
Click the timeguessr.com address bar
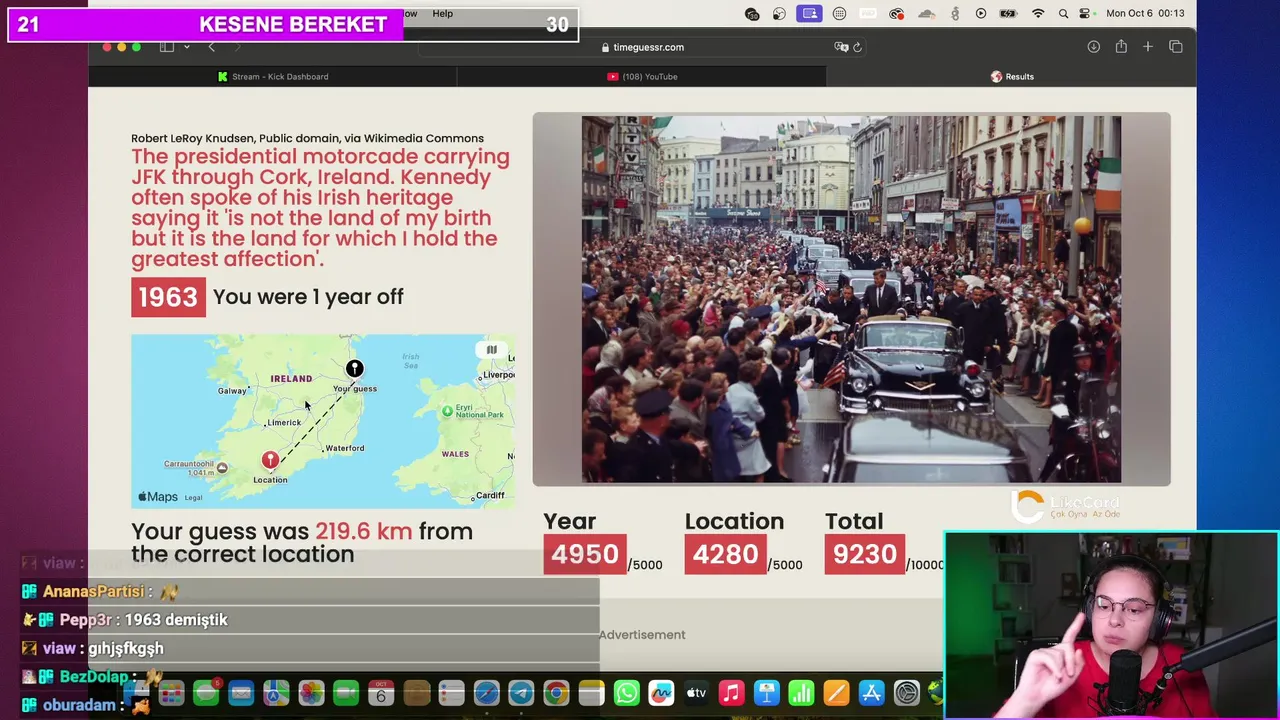pyautogui.click(x=642, y=47)
